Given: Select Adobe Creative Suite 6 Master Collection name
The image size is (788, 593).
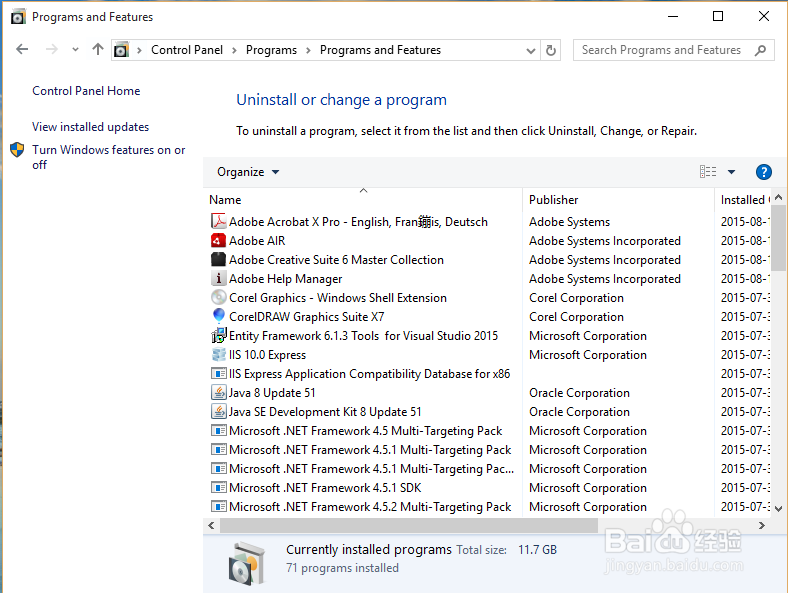Looking at the screenshot, I should [336, 260].
